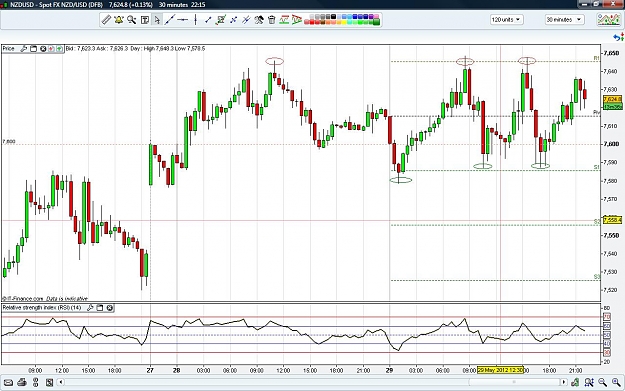Select the ruler measuring tool

tap(106, 20)
